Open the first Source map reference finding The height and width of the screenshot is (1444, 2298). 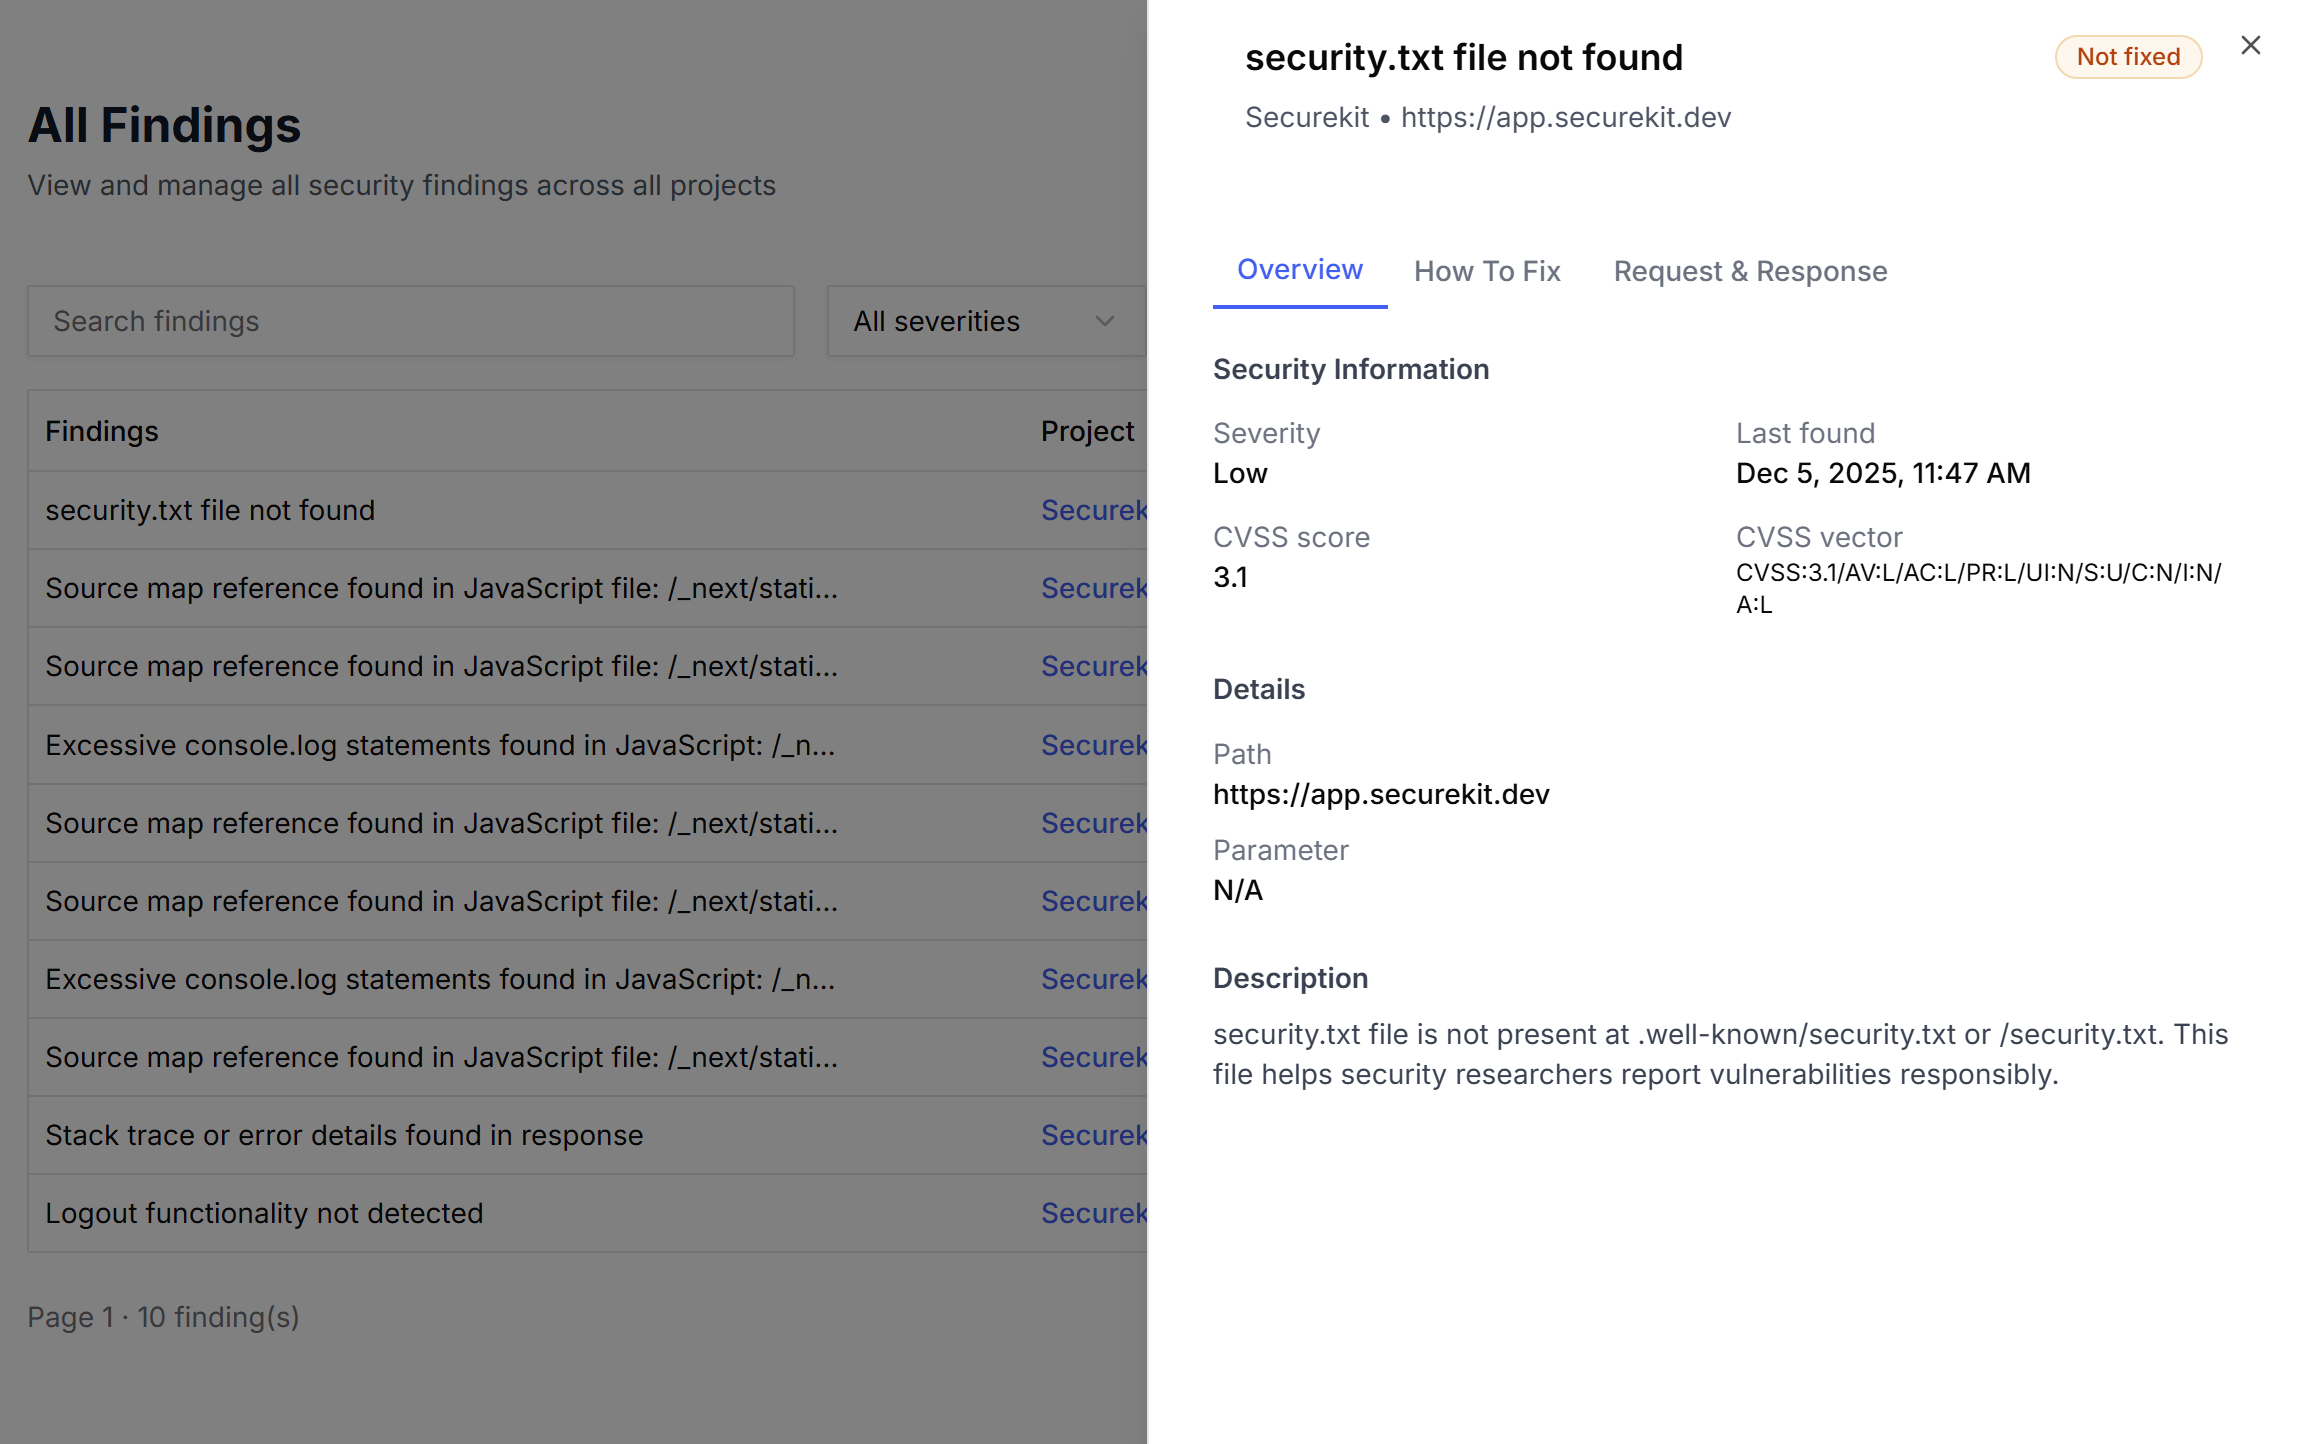coord(441,588)
